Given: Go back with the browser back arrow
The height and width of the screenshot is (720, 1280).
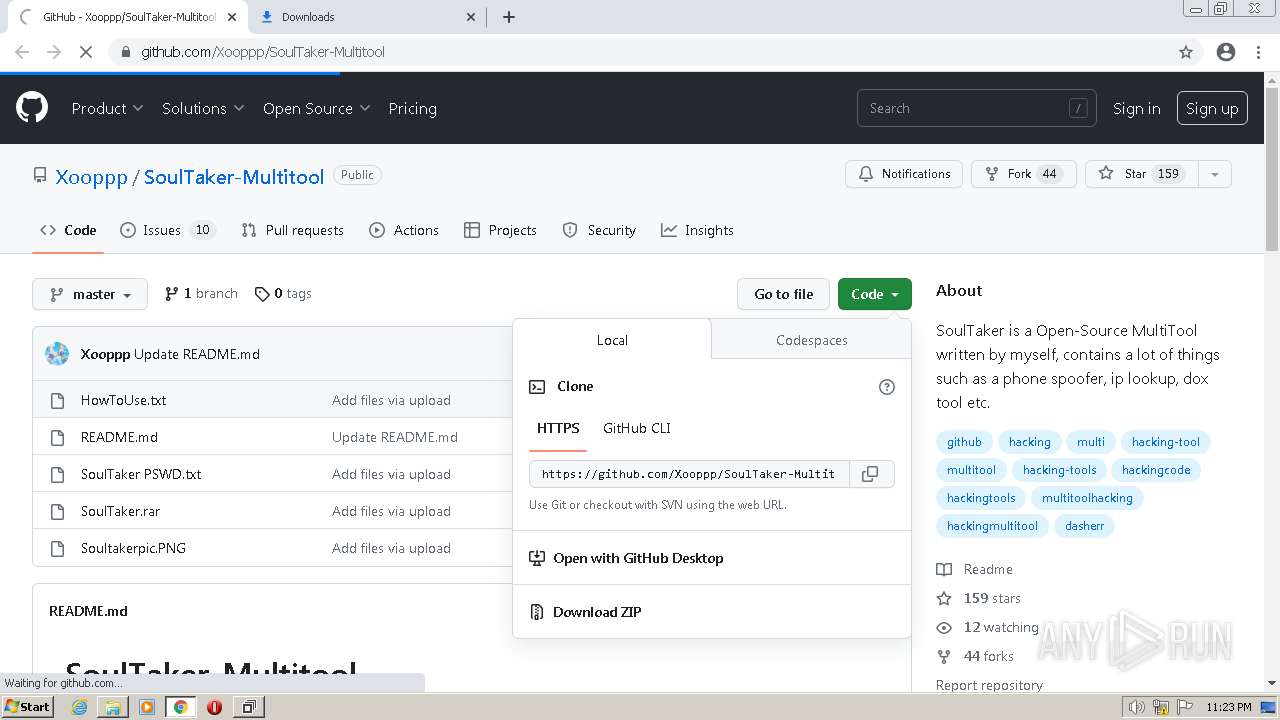Looking at the screenshot, I should pos(22,52).
